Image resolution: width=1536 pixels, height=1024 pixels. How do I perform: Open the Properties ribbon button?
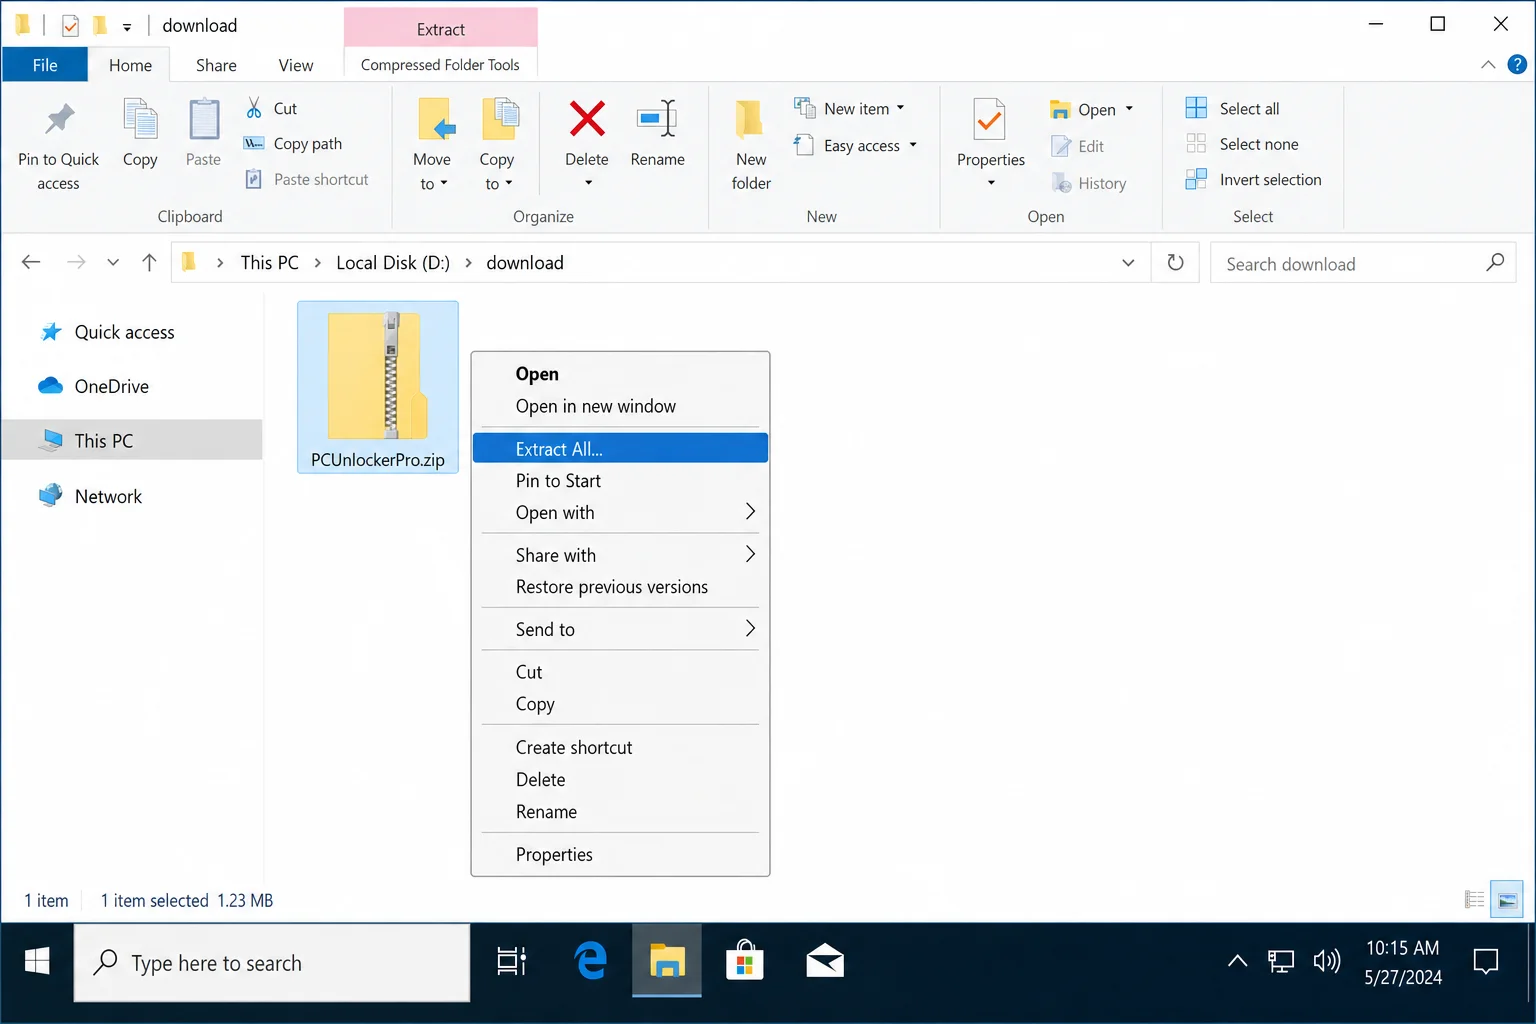pos(990,144)
